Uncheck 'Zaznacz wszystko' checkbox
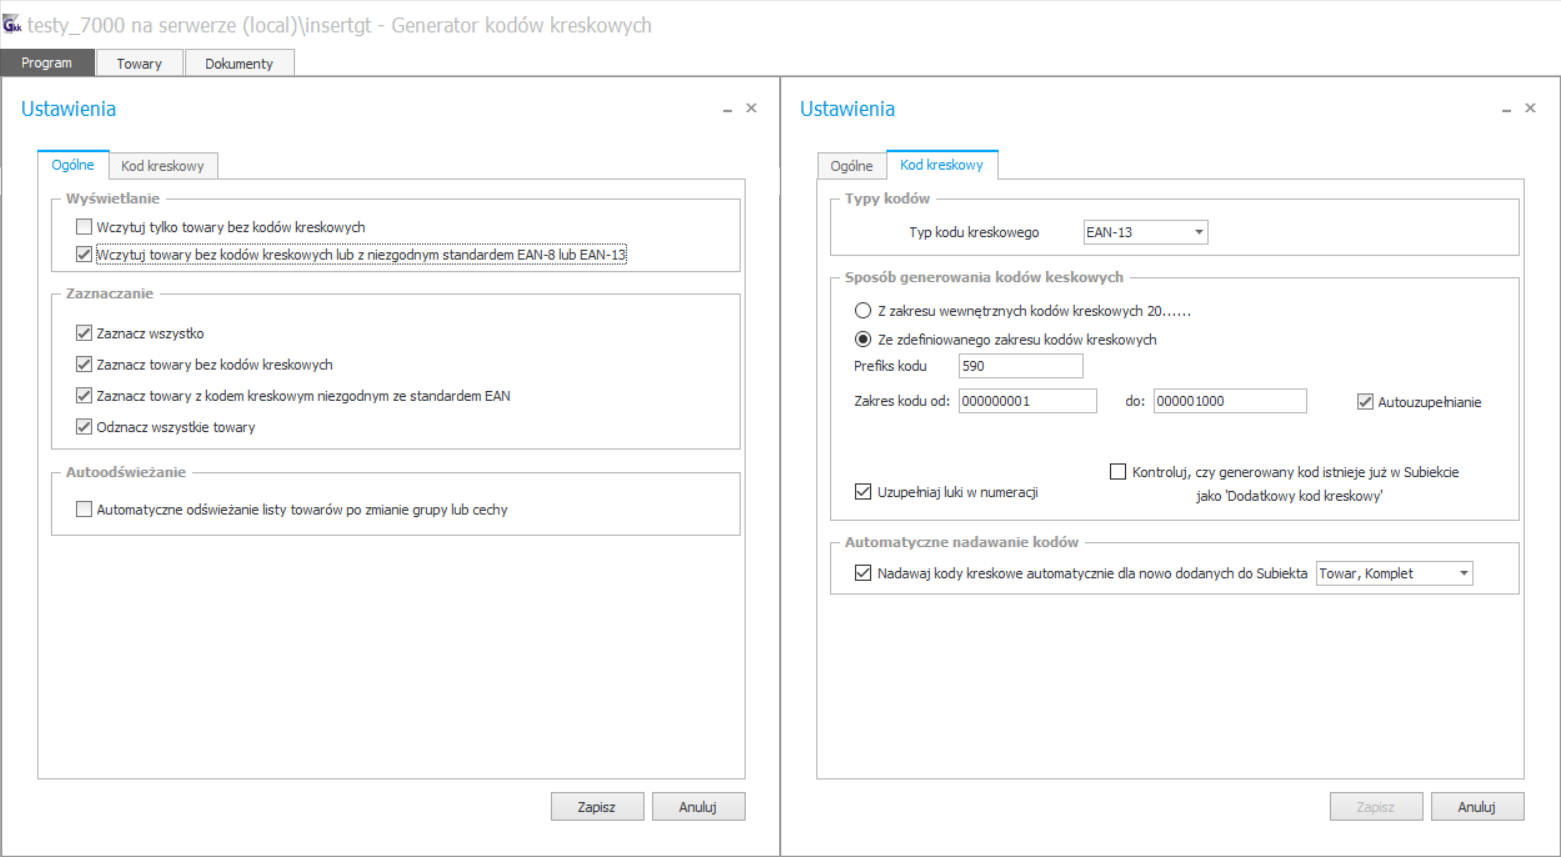The width and height of the screenshot is (1561, 857). click(84, 333)
